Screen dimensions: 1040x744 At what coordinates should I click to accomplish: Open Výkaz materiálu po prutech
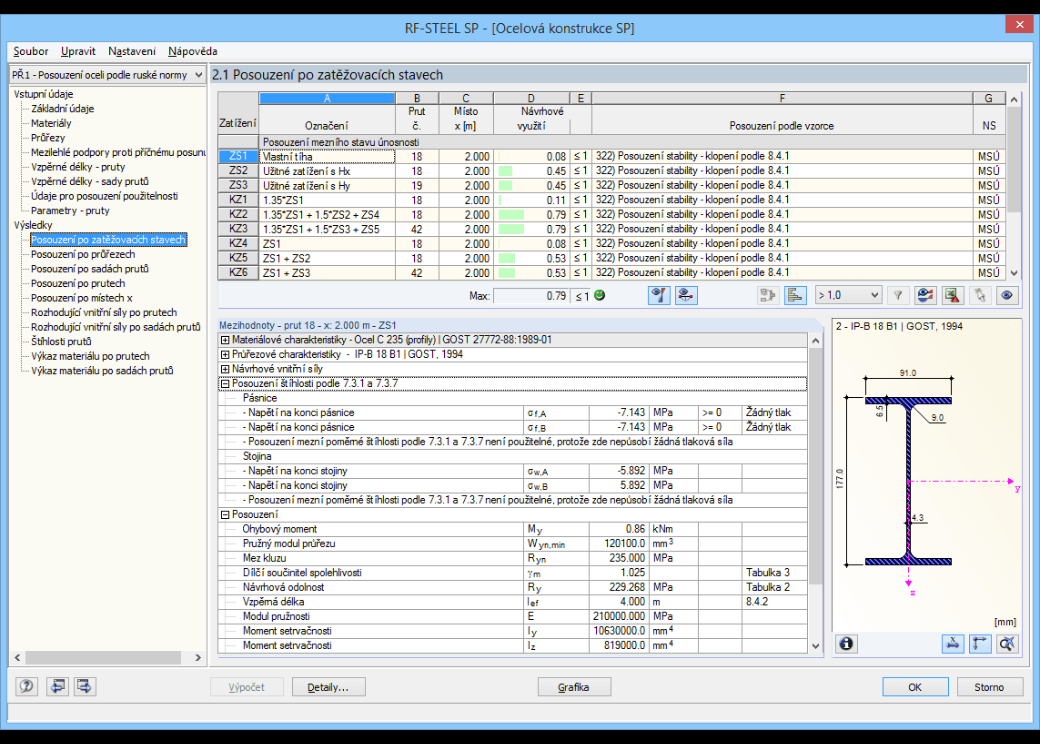[x=90, y=356]
